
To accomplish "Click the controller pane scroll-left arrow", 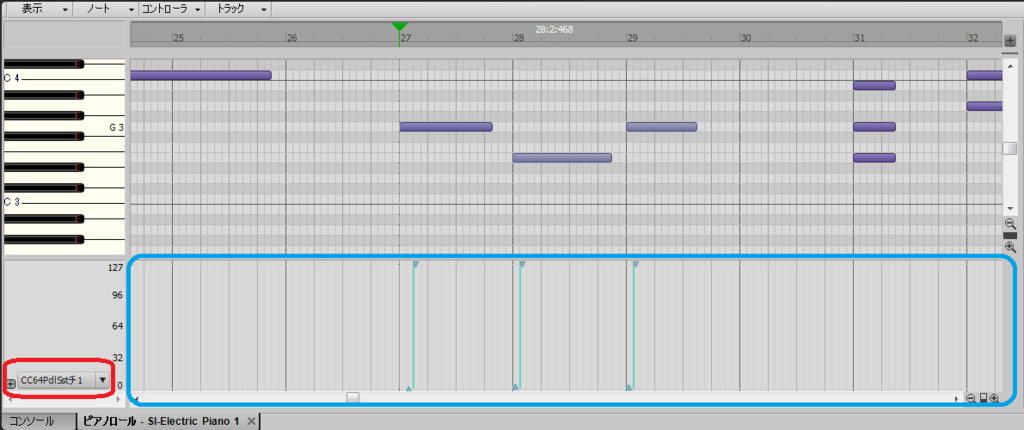I will 136,397.
